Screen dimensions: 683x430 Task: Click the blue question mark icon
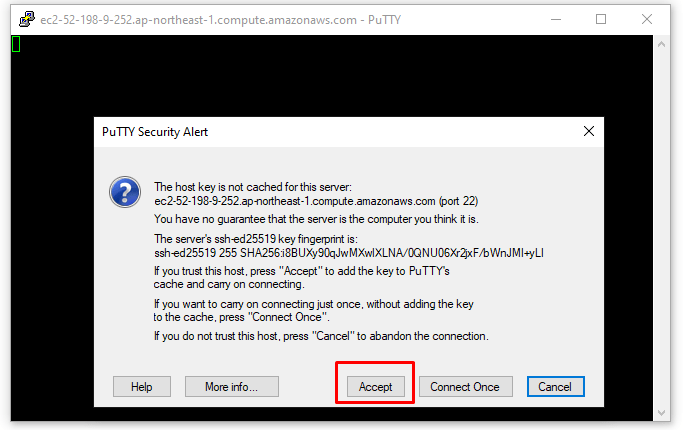tap(125, 192)
